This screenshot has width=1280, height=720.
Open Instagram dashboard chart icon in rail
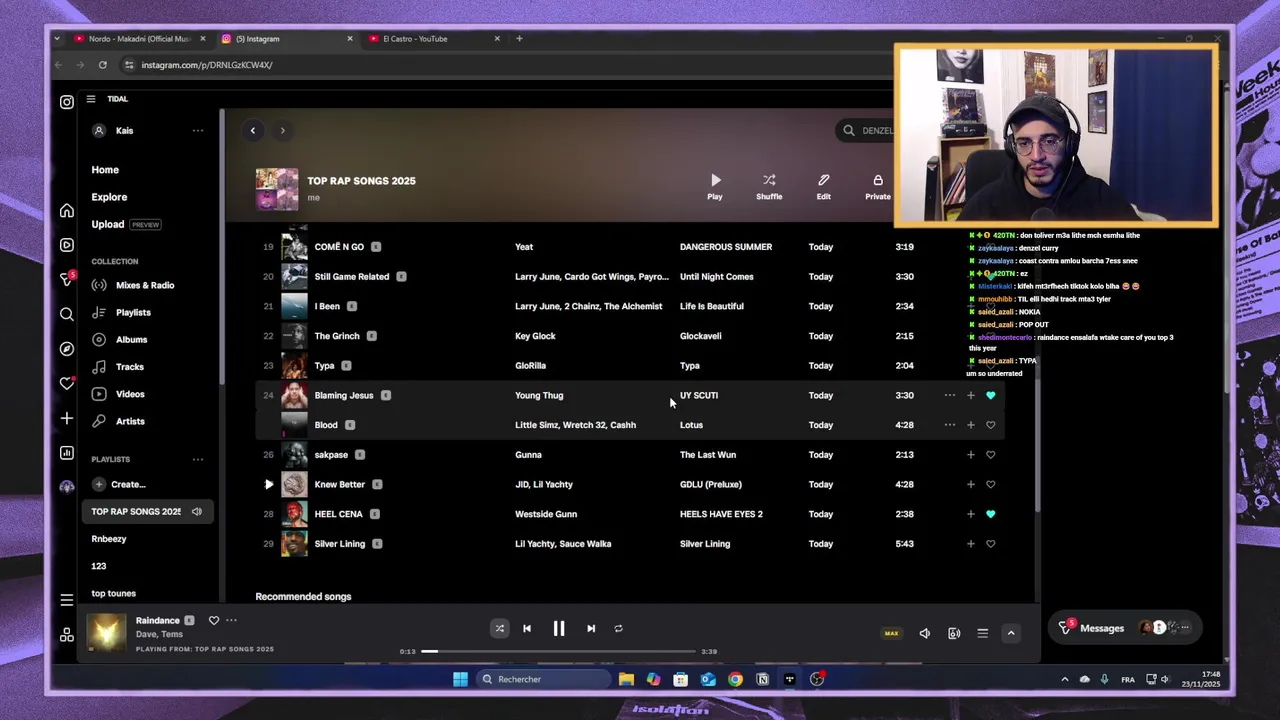[67, 453]
